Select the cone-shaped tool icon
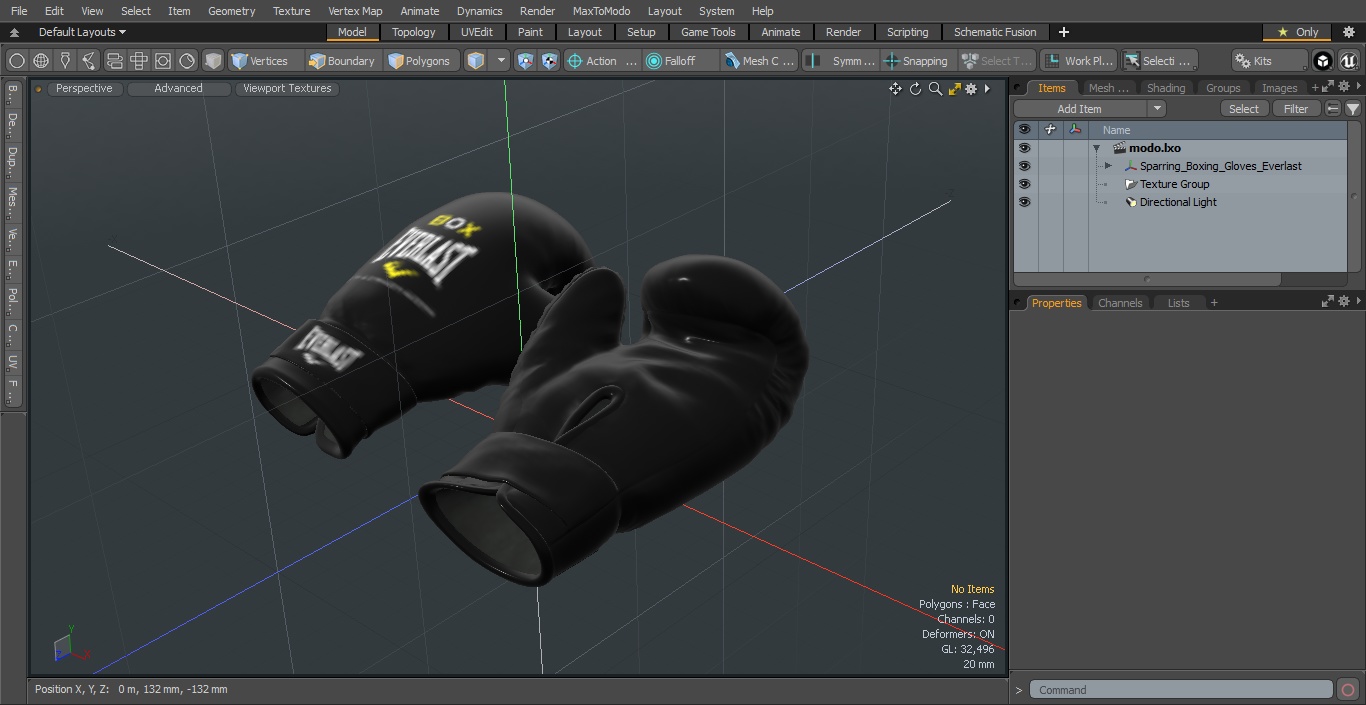Viewport: 1366px width, 705px height. (x=89, y=61)
